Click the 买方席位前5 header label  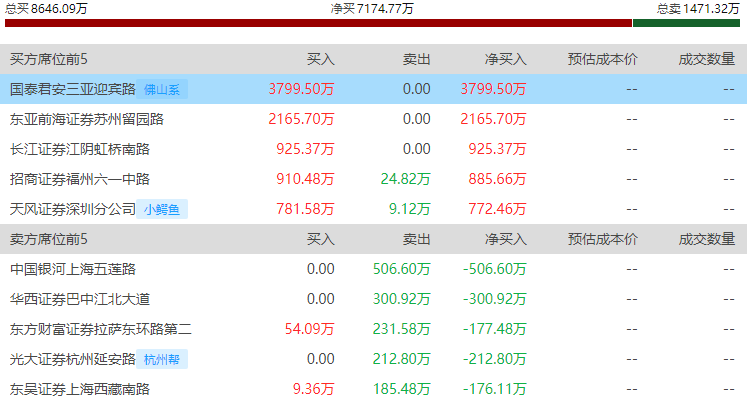(49, 59)
